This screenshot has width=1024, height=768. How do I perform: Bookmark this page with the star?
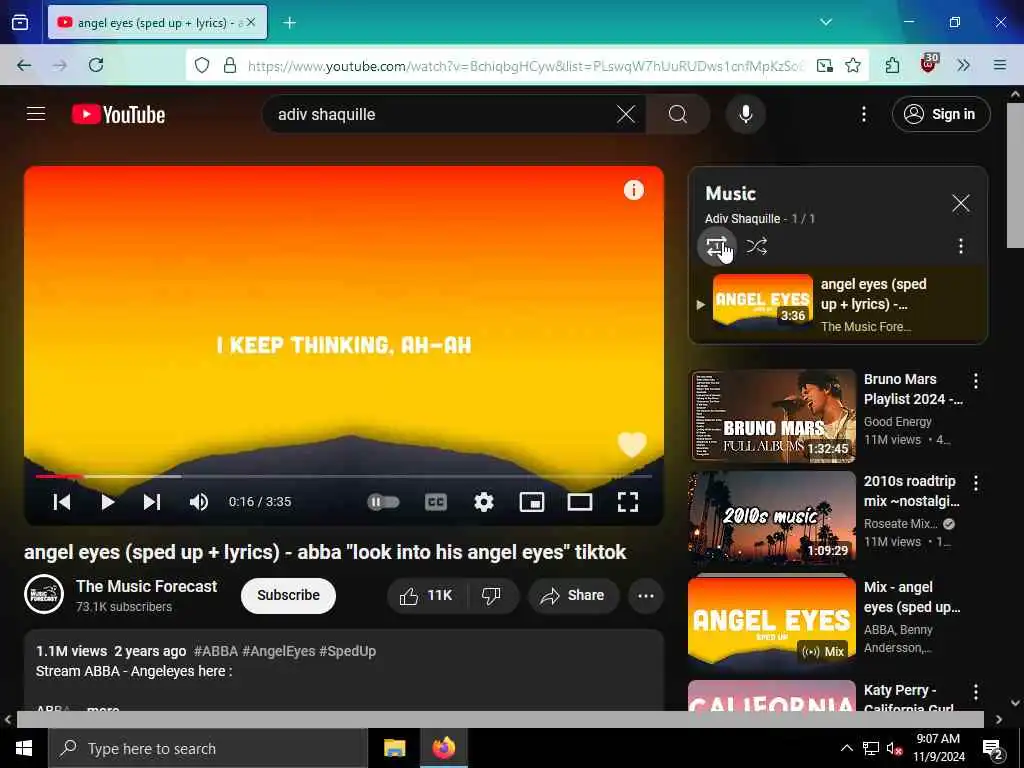[852, 65]
